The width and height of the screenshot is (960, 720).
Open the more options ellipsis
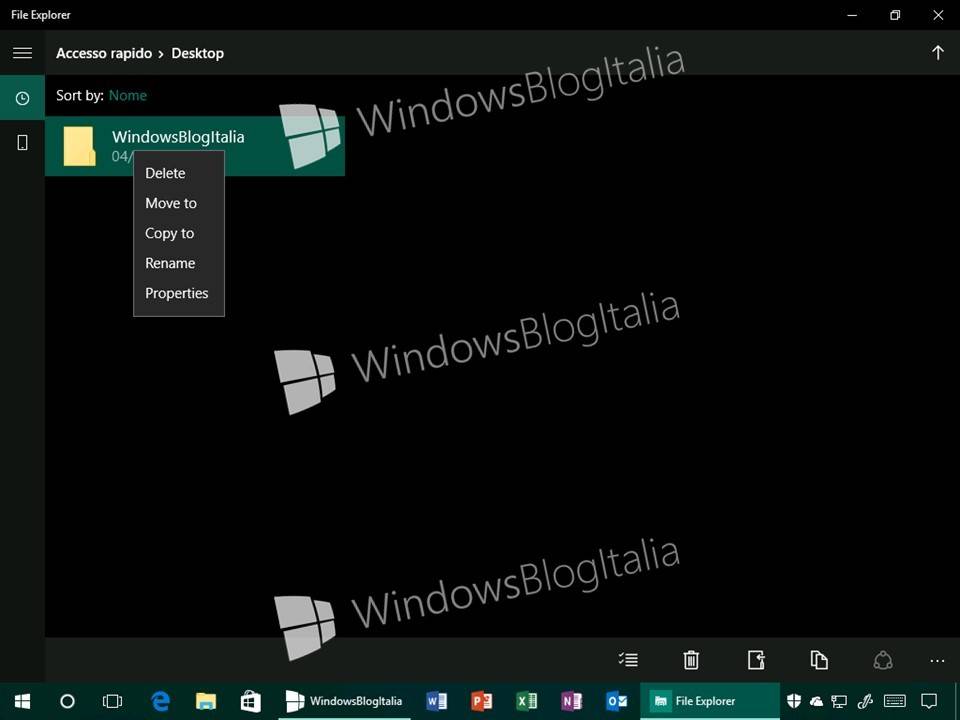(937, 661)
